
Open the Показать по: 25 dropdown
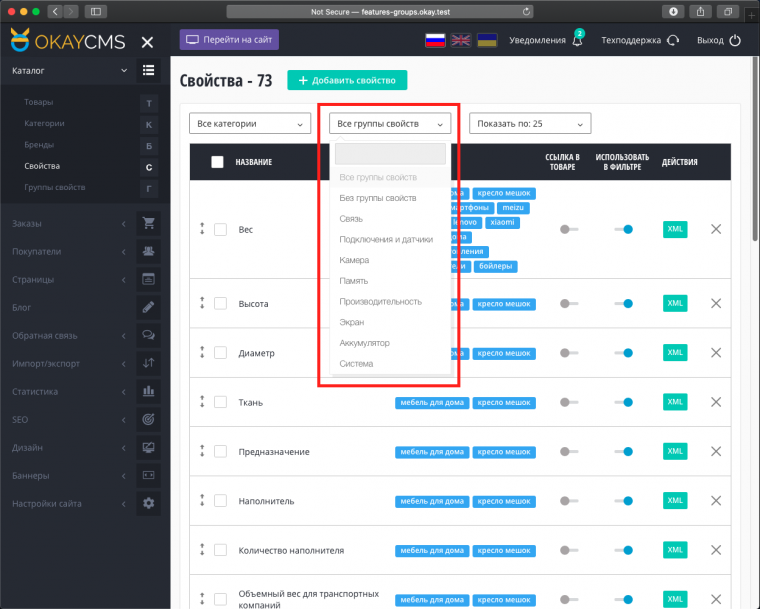(x=530, y=124)
